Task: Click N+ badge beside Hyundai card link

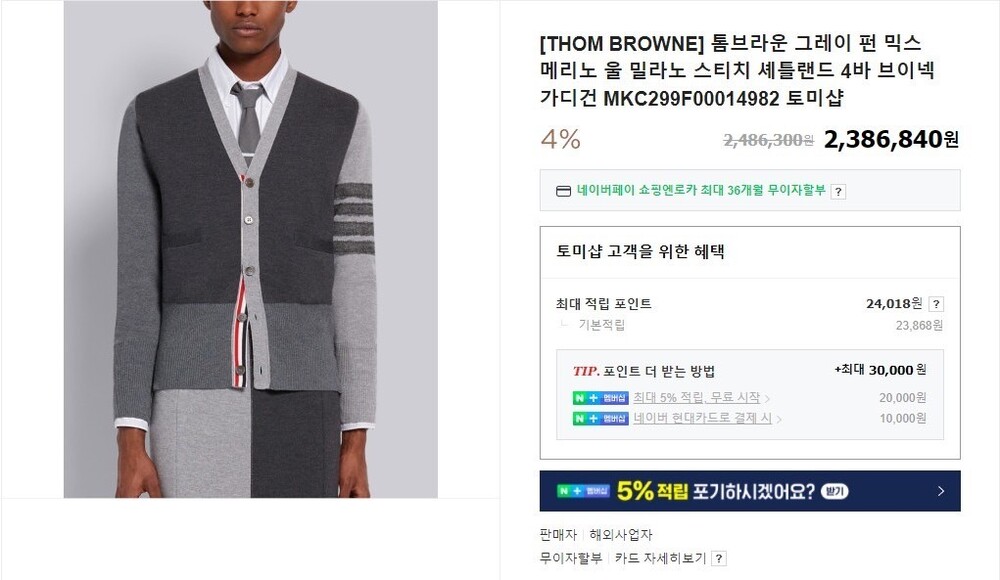Action: point(600,419)
